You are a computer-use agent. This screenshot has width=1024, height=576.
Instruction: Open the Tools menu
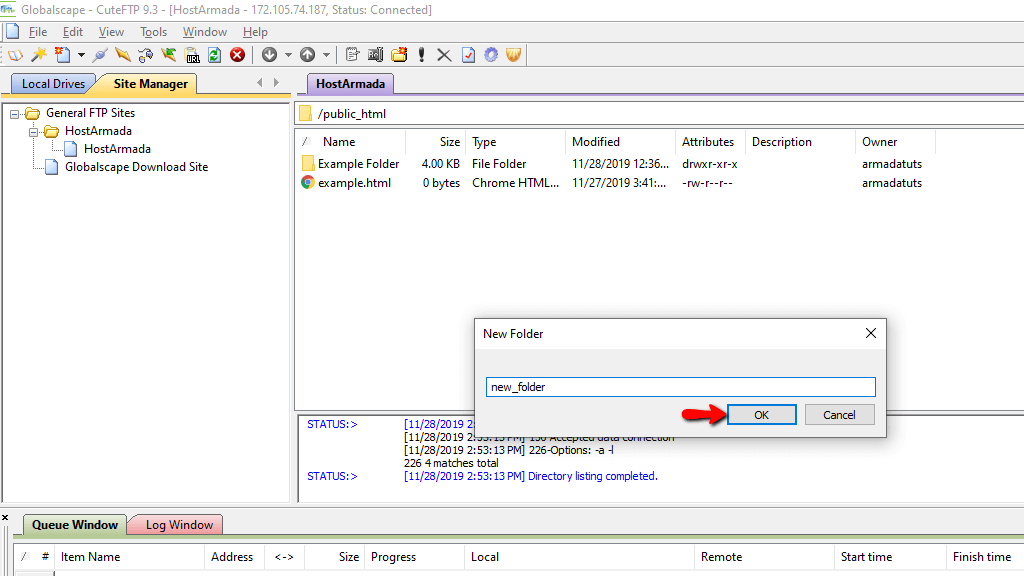(x=153, y=32)
